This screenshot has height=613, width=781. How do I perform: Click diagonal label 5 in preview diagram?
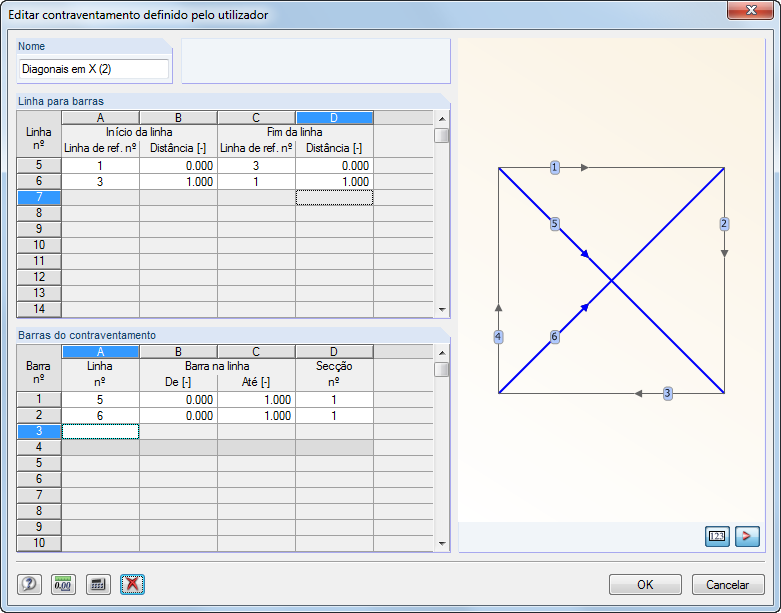(555, 224)
